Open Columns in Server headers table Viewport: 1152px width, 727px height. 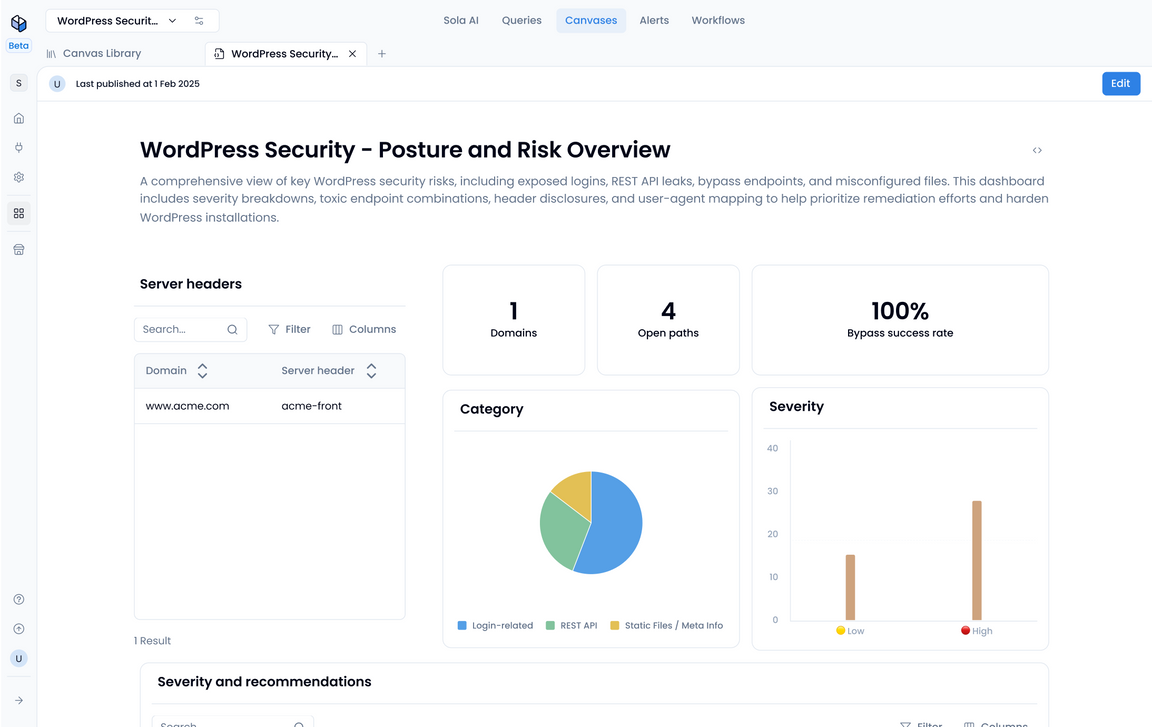pyautogui.click(x=364, y=330)
